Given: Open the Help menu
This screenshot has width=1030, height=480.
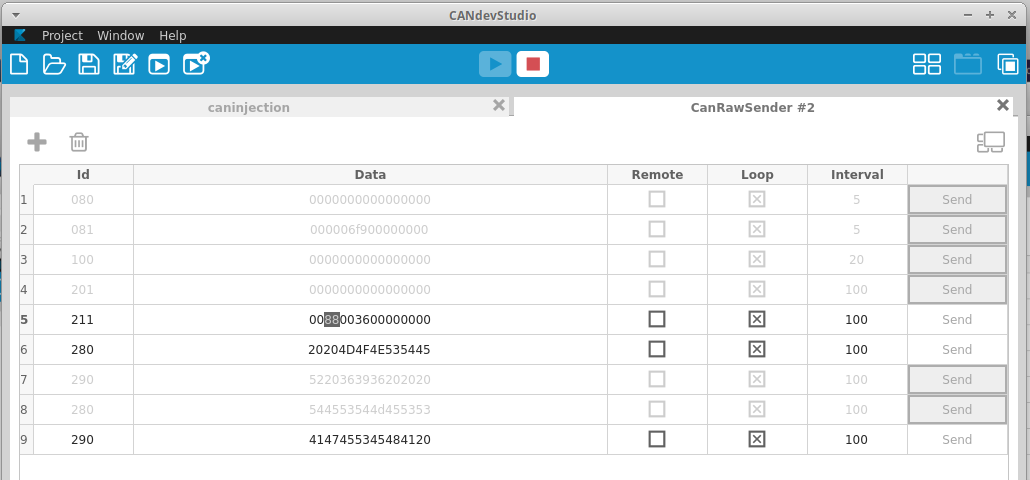Looking at the screenshot, I should click(x=173, y=35).
